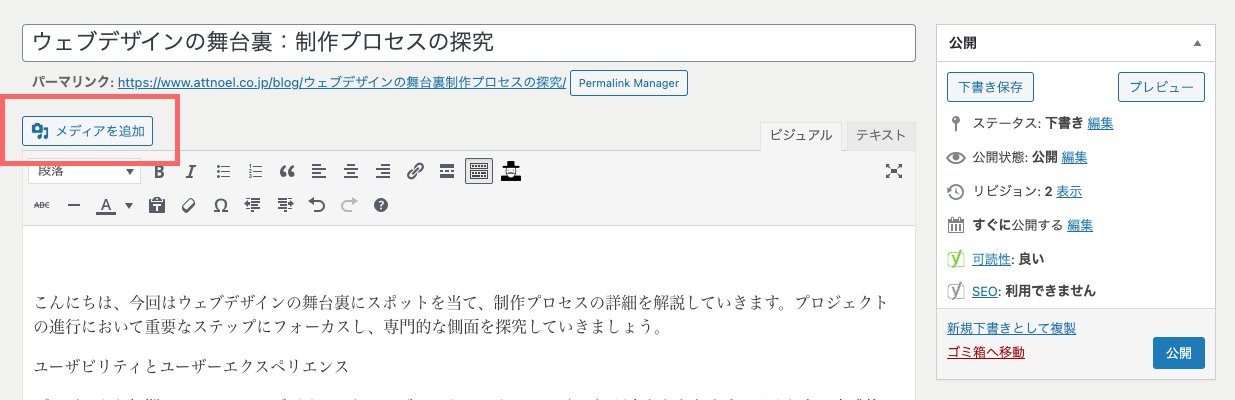
Task: Enter distraction-free fullscreen mode
Action: (894, 171)
